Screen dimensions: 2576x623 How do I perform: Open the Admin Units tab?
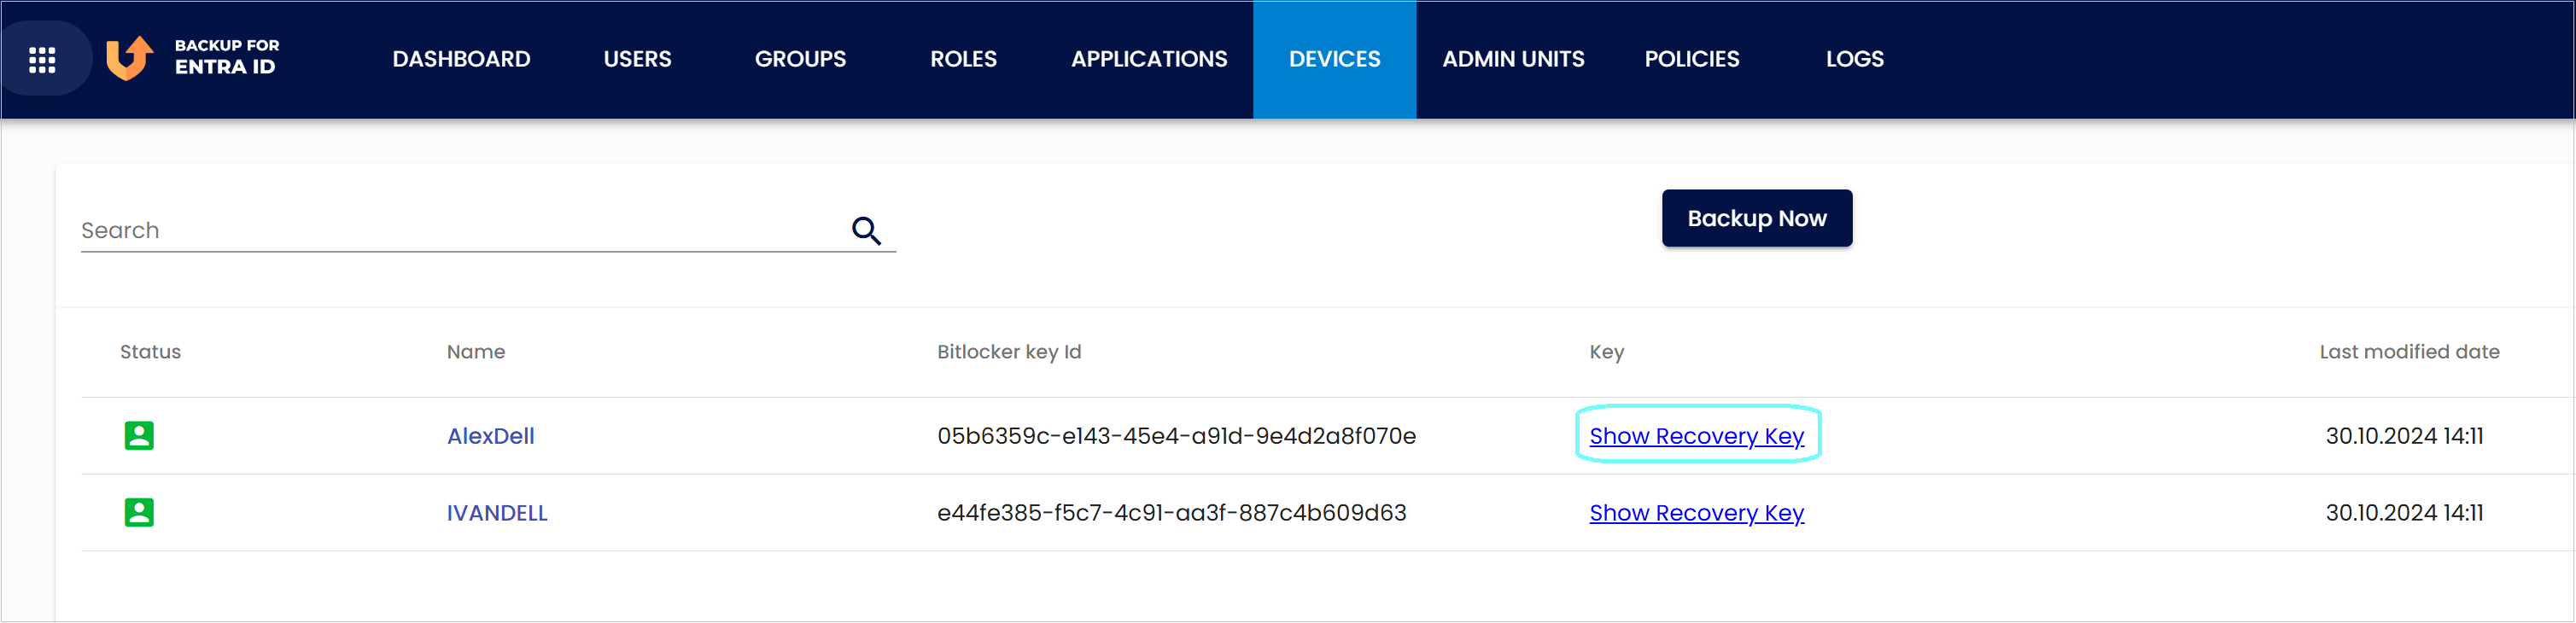1513,59
